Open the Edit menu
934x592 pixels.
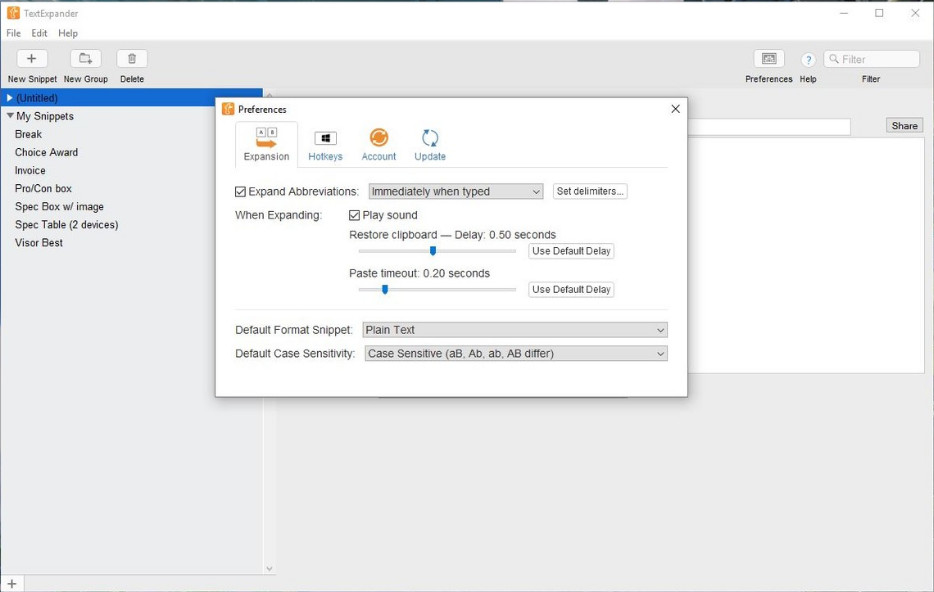(x=39, y=33)
